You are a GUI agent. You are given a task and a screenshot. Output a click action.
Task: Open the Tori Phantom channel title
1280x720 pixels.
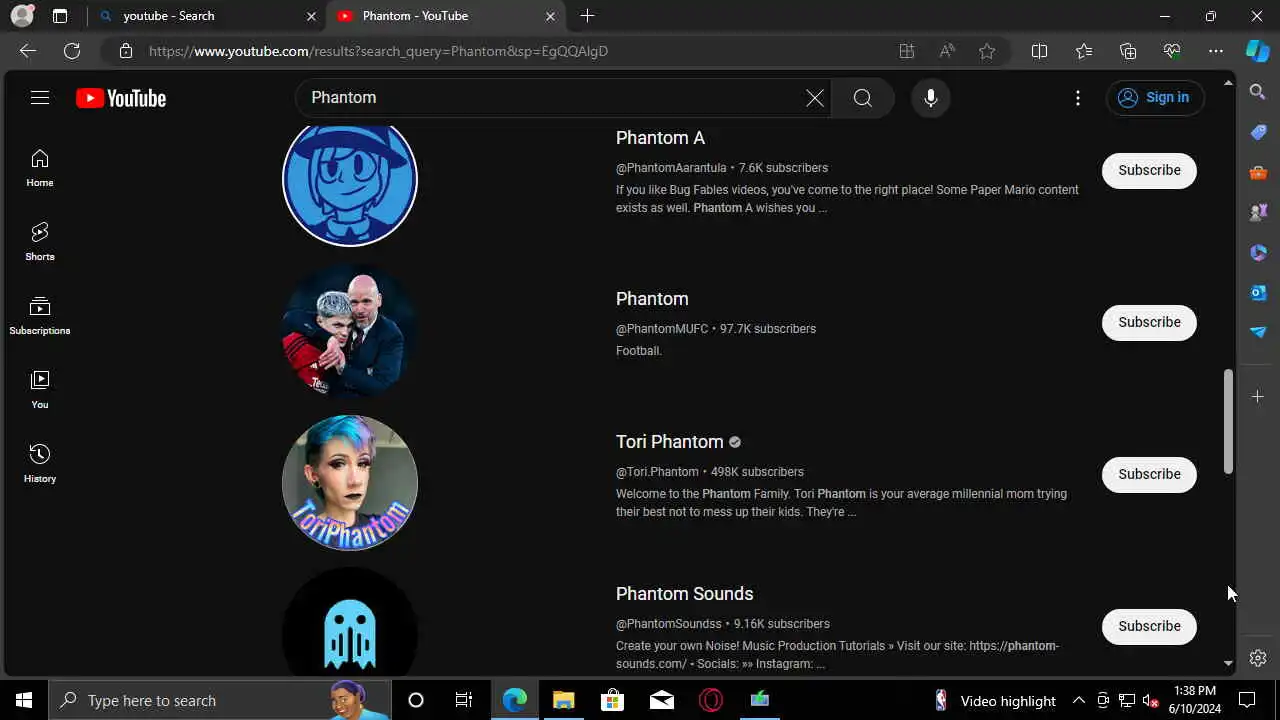pos(669,442)
